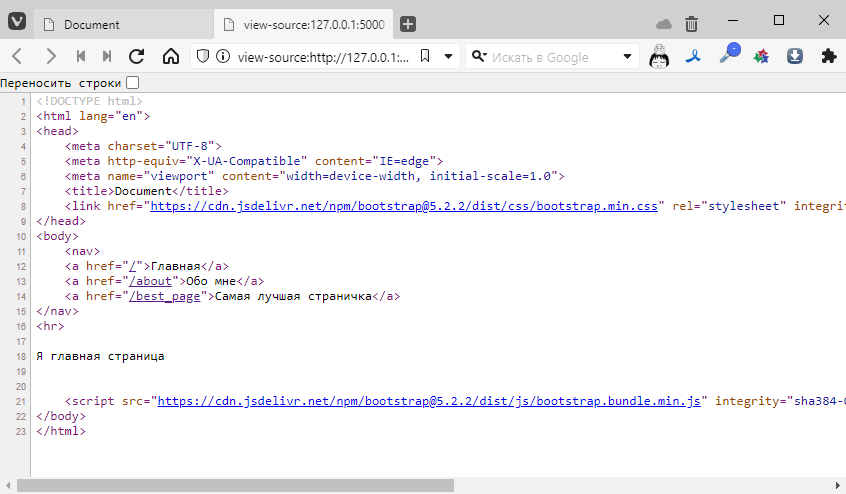This screenshot has height=494, width=846.
Task: Open the Vivaldi main menu icon
Action: [17, 22]
